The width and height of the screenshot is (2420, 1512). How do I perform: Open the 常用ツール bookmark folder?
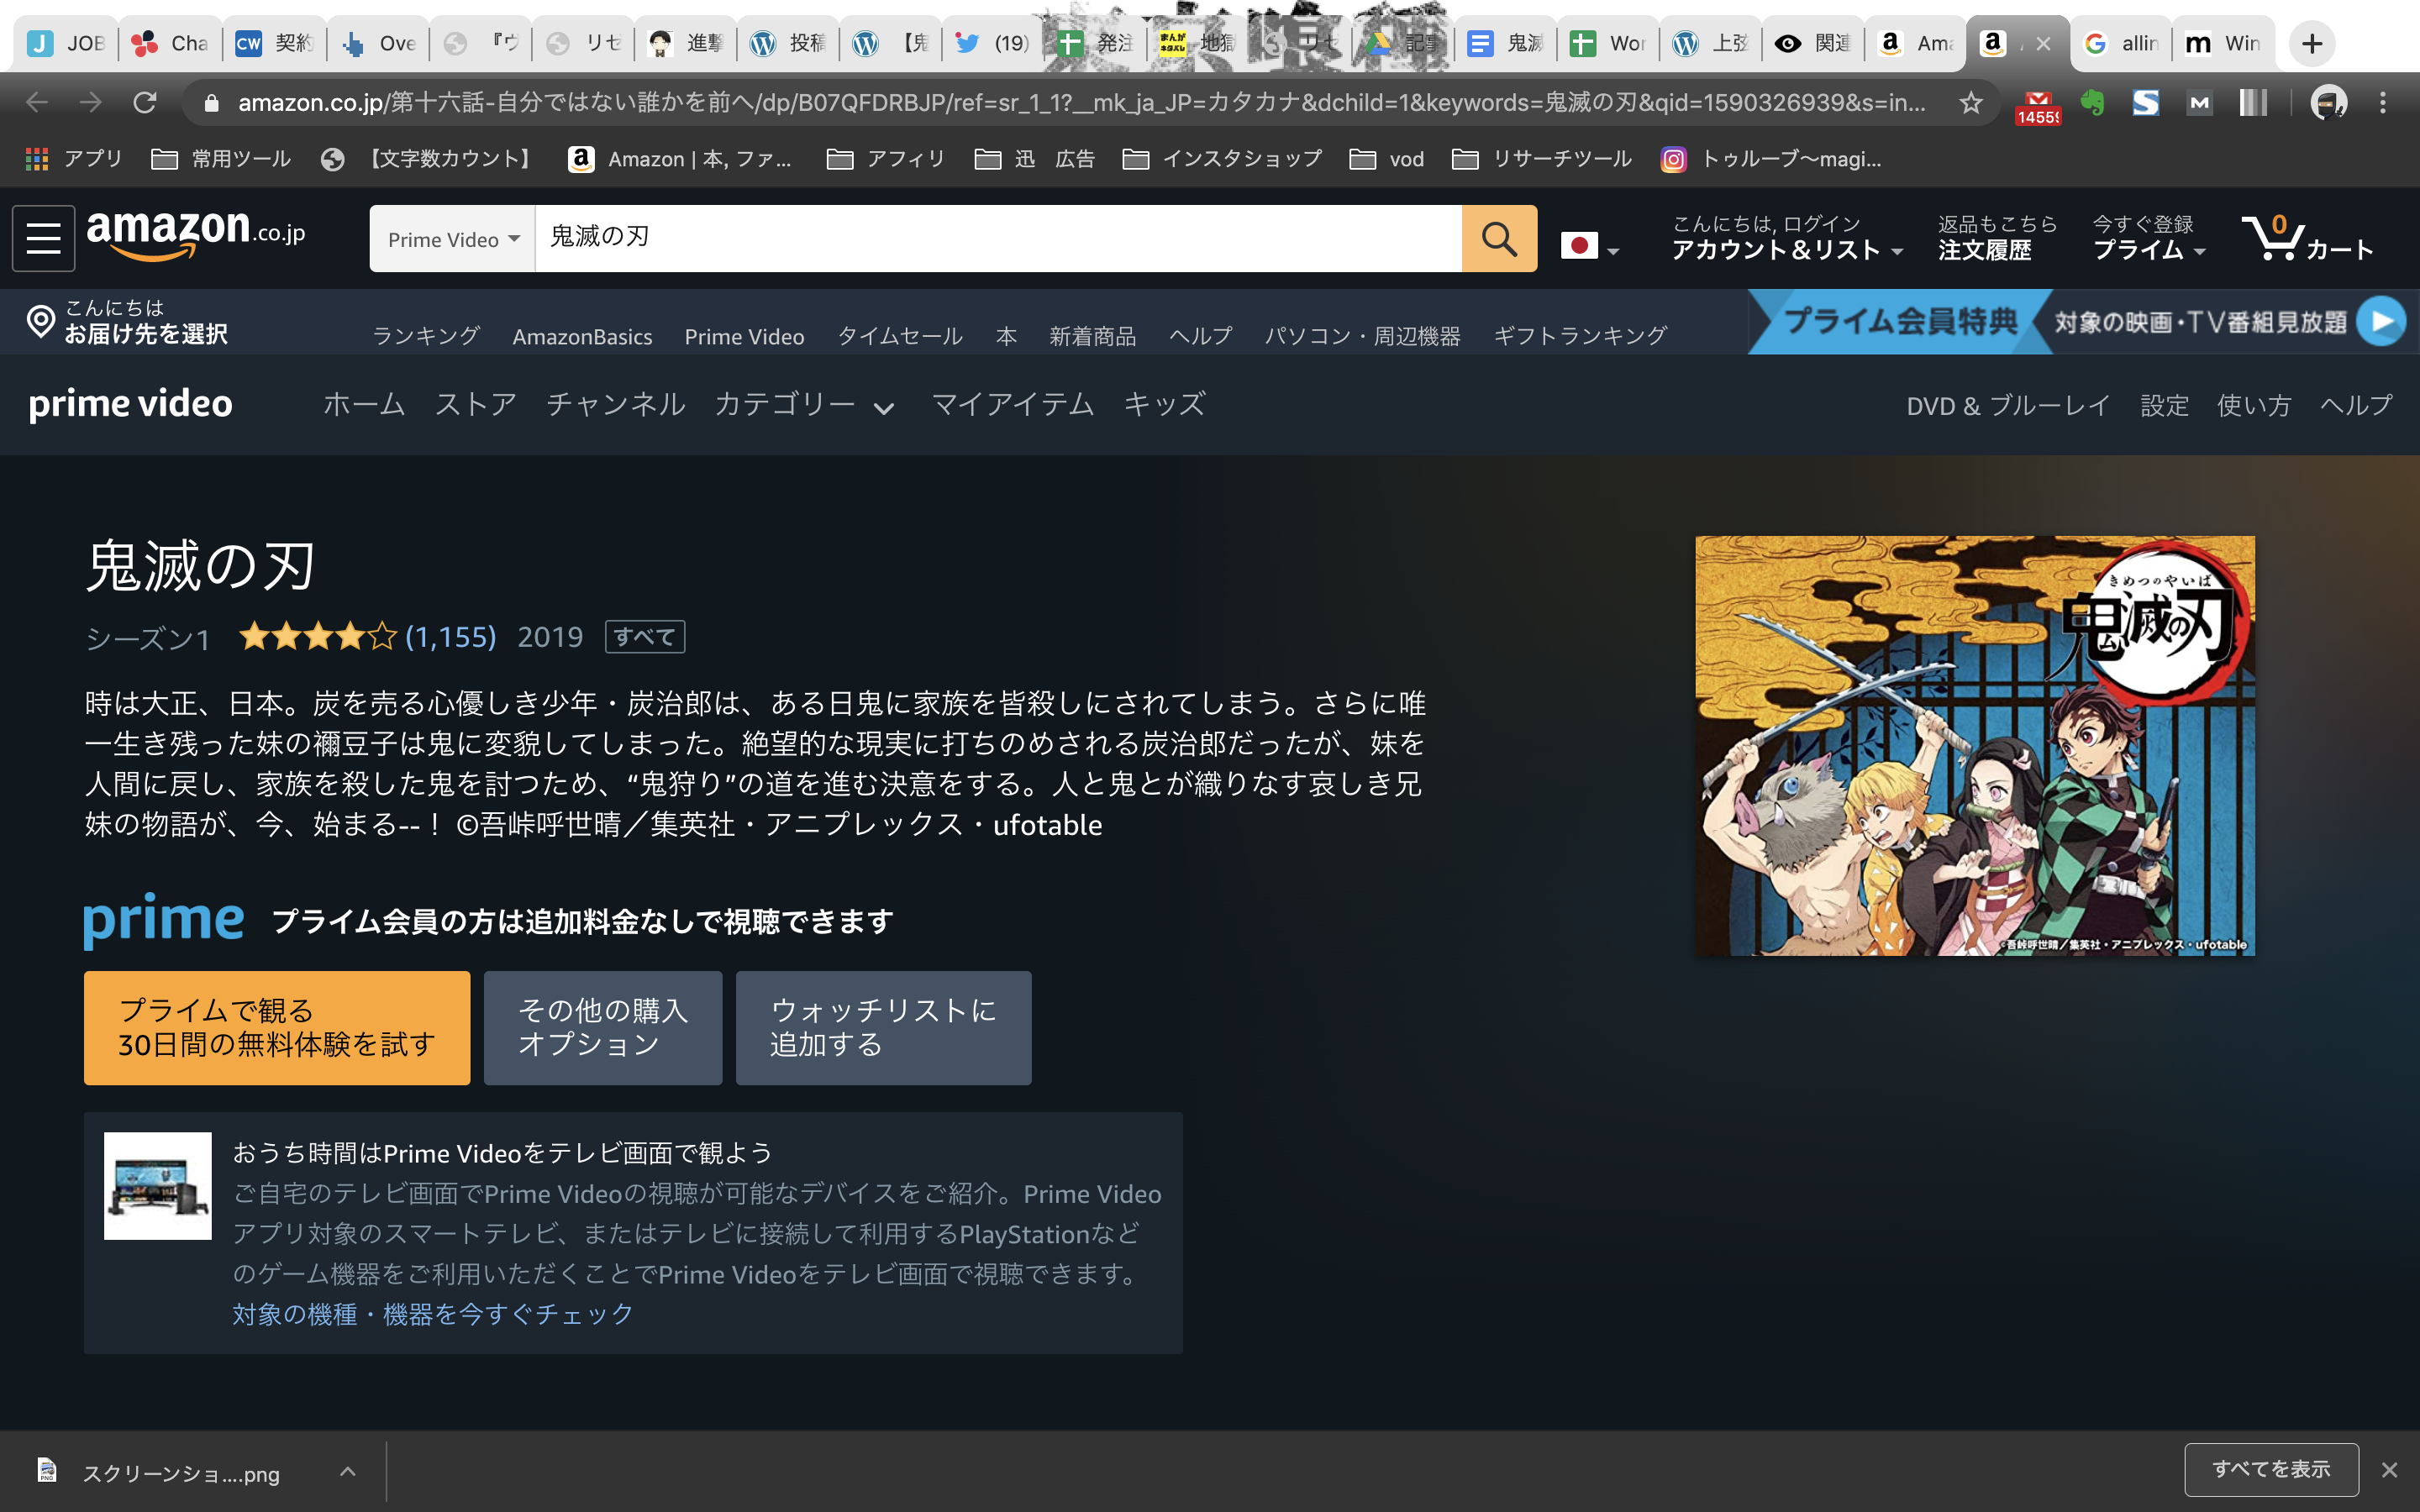221,159
